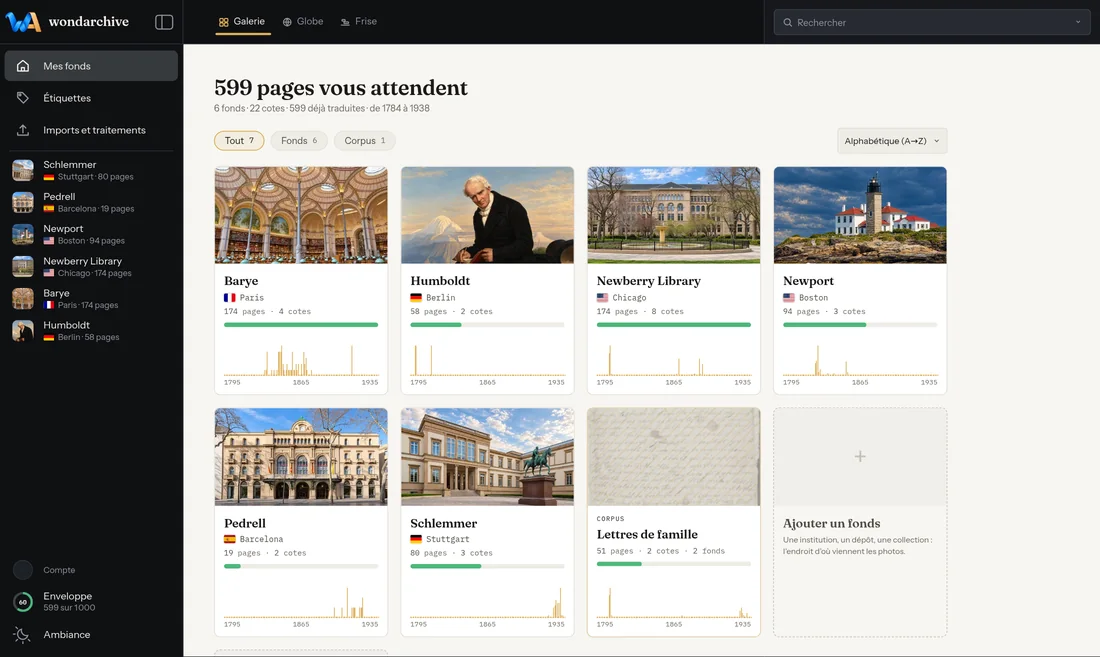Click the Humboldt card progress bar
The image size is (1100, 657).
pyautogui.click(x=488, y=325)
